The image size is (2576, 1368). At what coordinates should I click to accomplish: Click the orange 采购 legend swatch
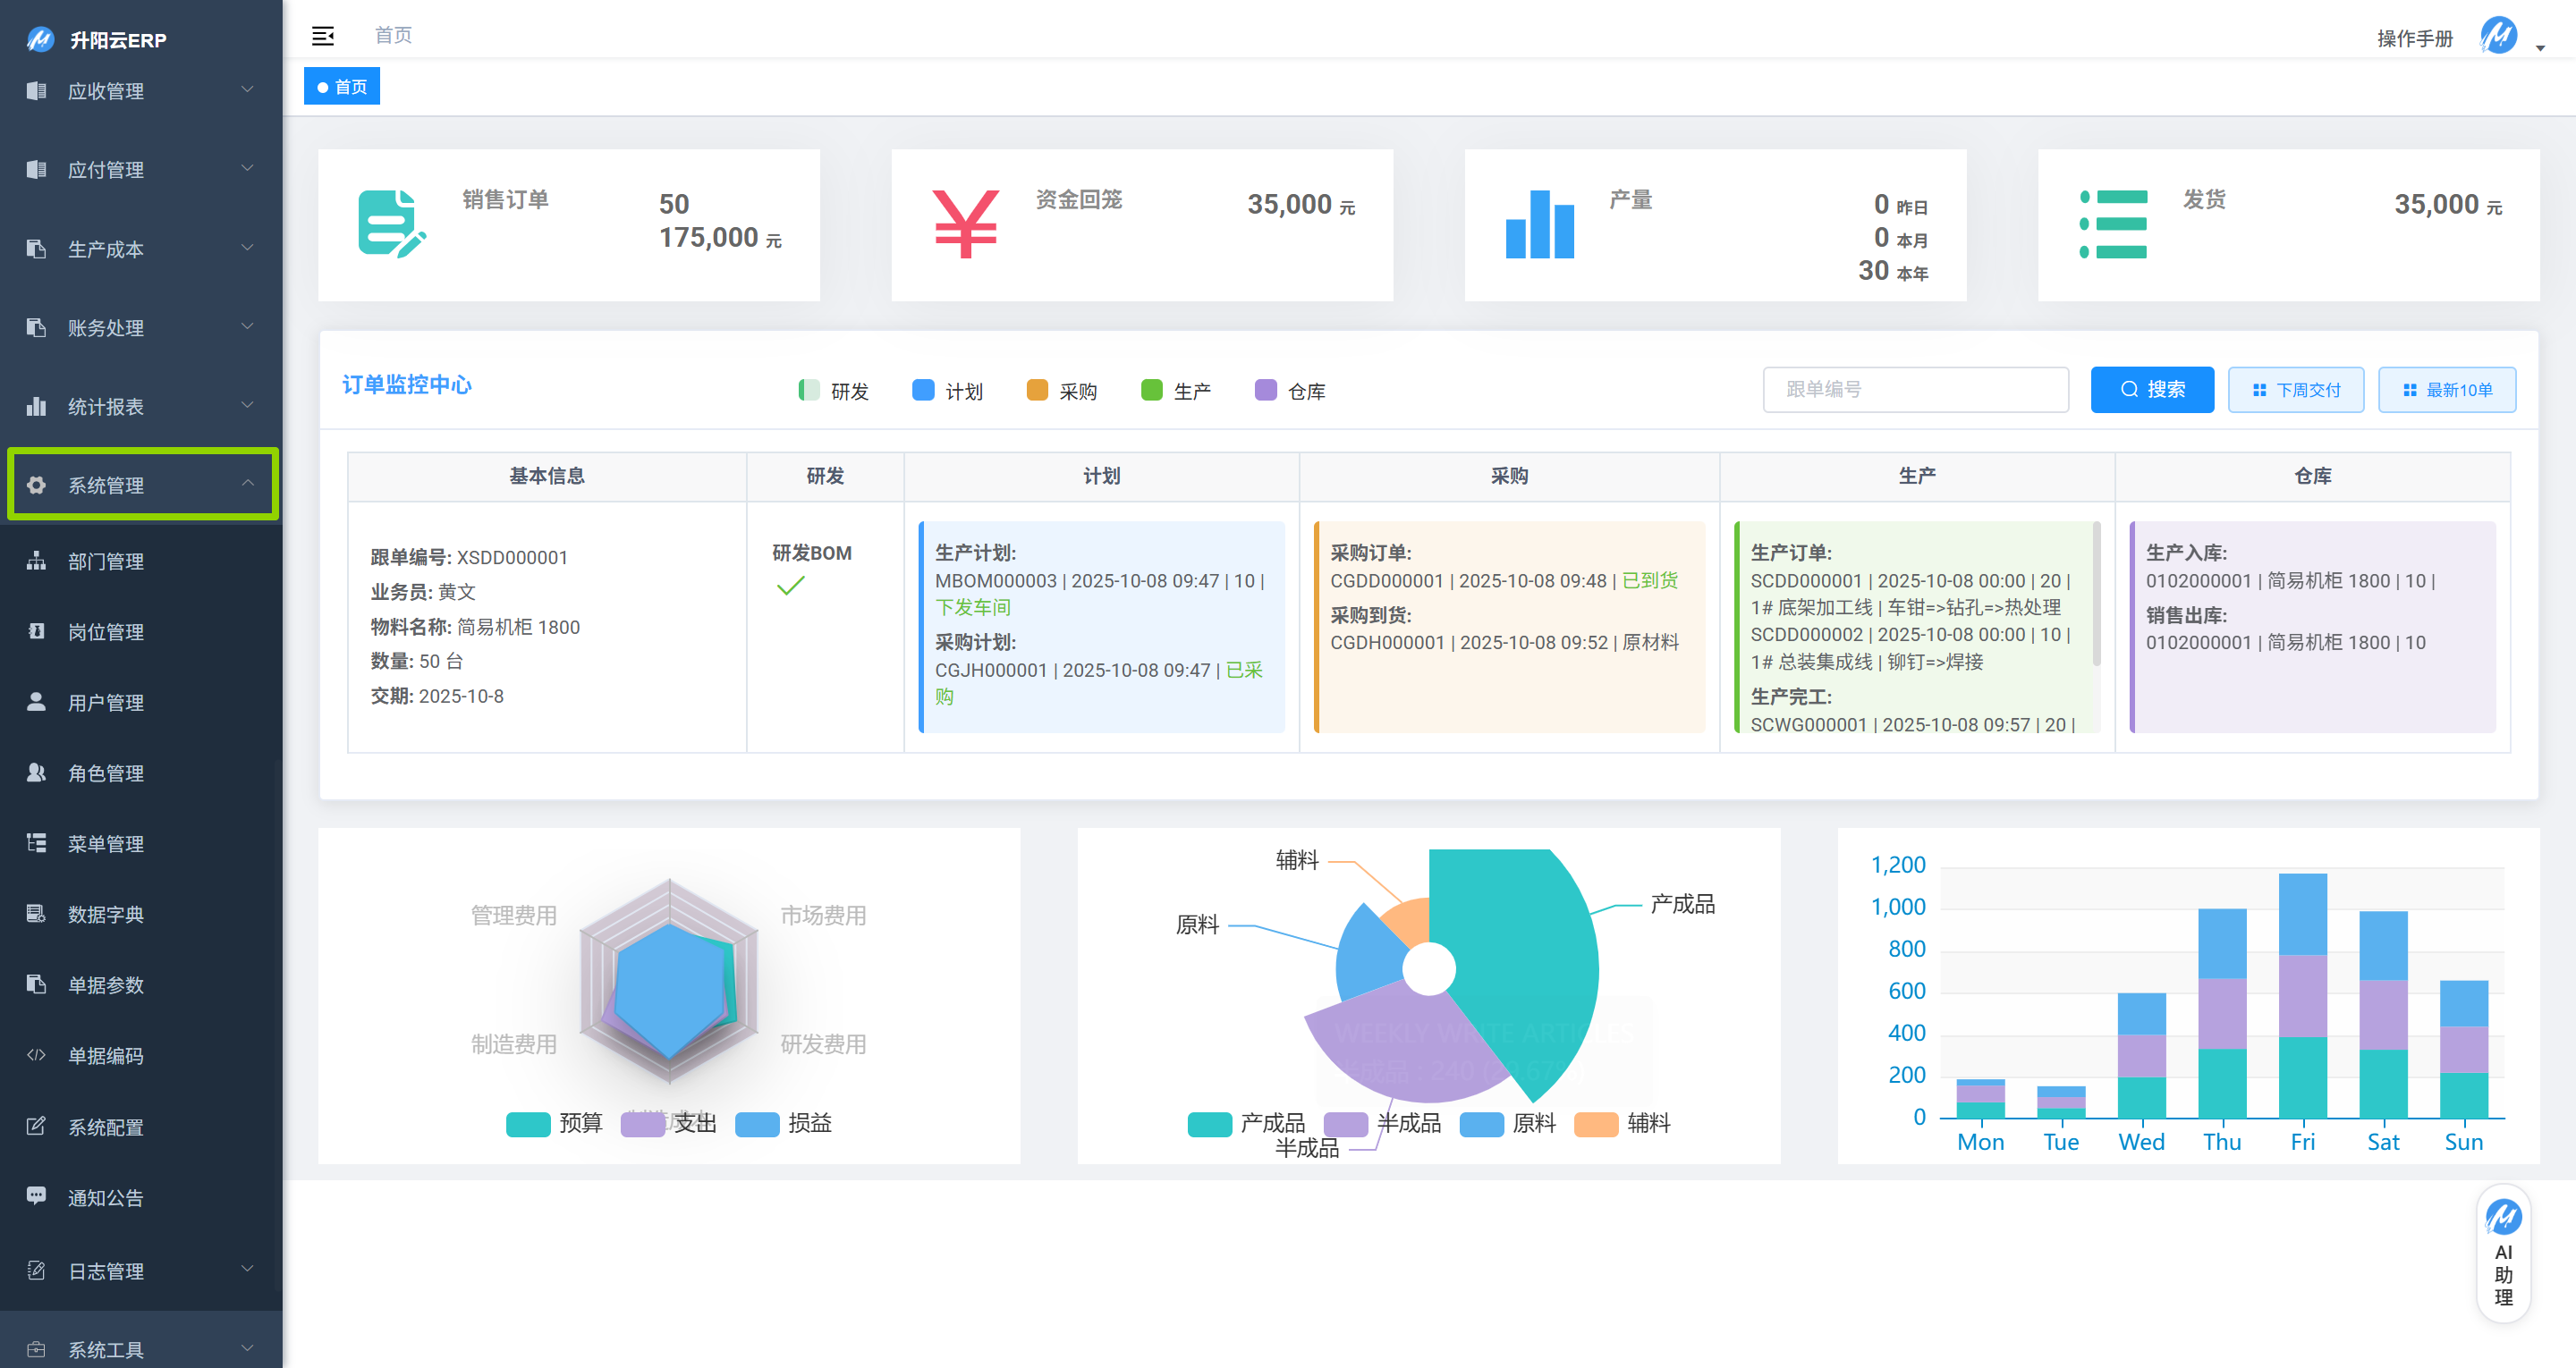point(1036,390)
